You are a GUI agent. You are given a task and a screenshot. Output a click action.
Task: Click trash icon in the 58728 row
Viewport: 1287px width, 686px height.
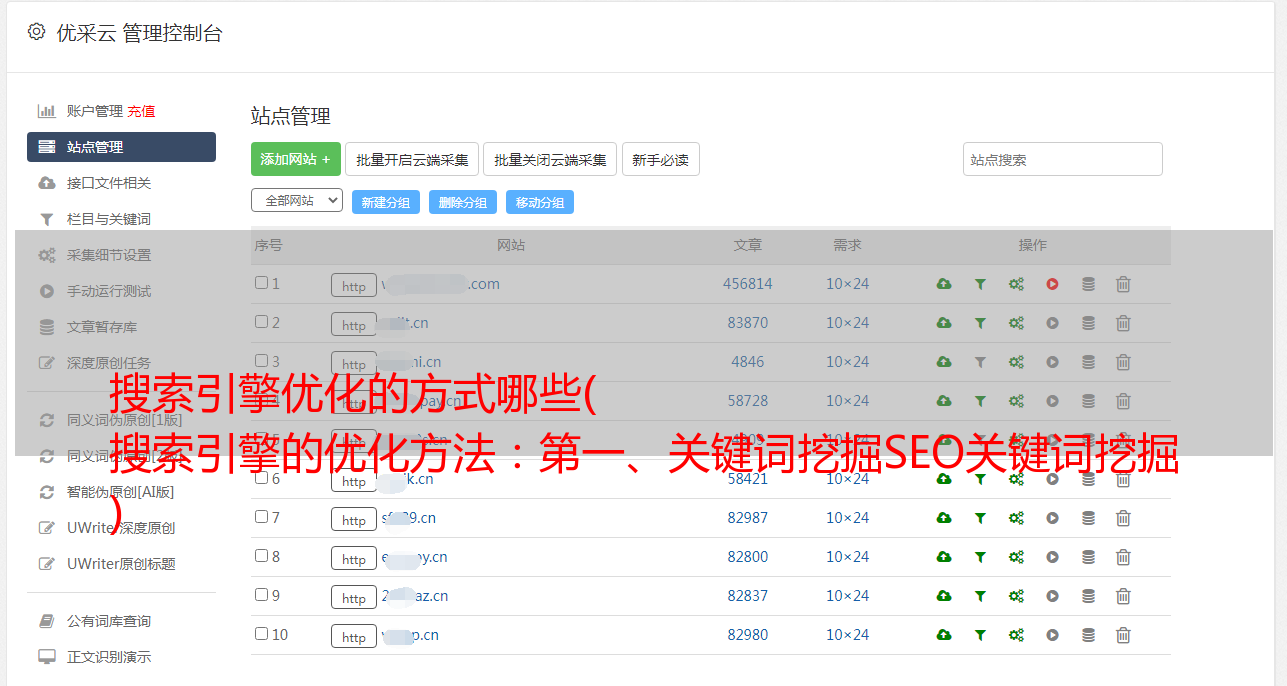[1123, 401]
